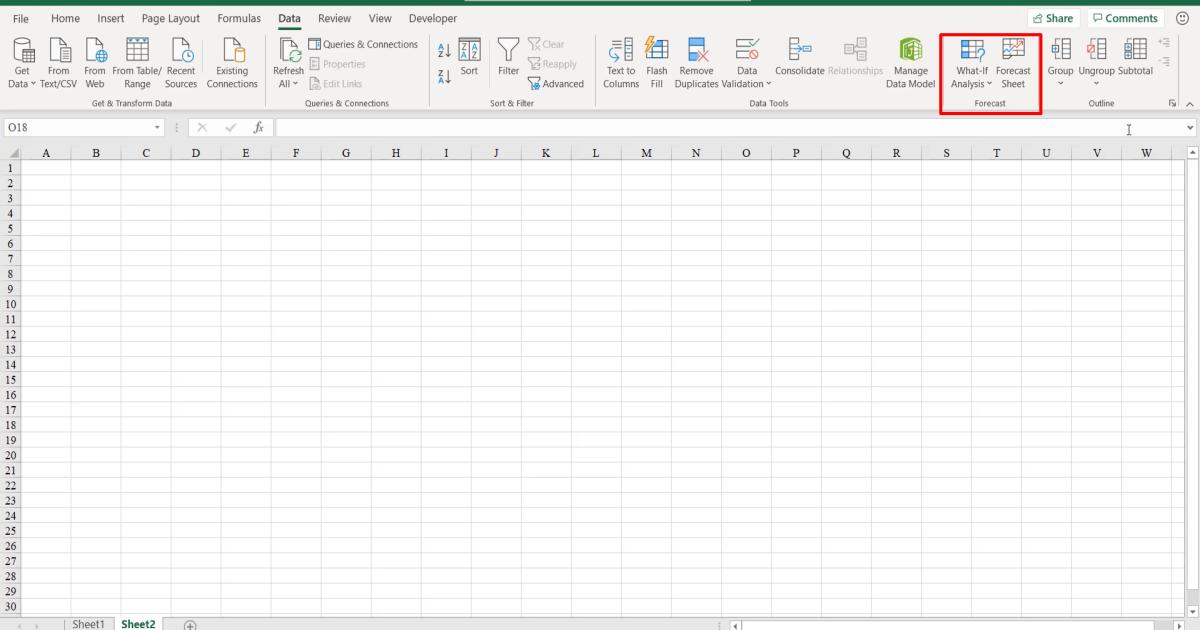Switch to Sheet1
Screen dimensions: 1200x630
pyautogui.click(x=88, y=623)
